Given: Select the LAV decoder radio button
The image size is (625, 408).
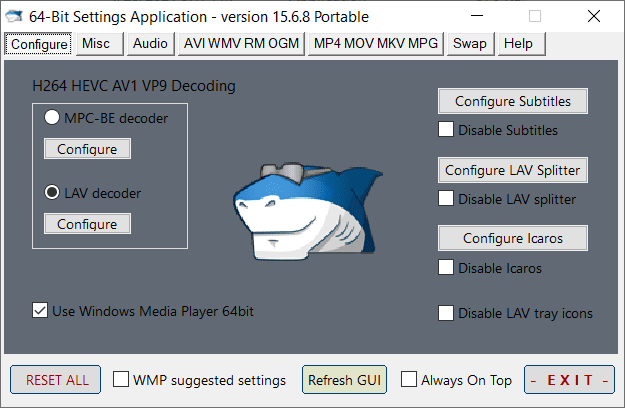Looking at the screenshot, I should point(53,193).
